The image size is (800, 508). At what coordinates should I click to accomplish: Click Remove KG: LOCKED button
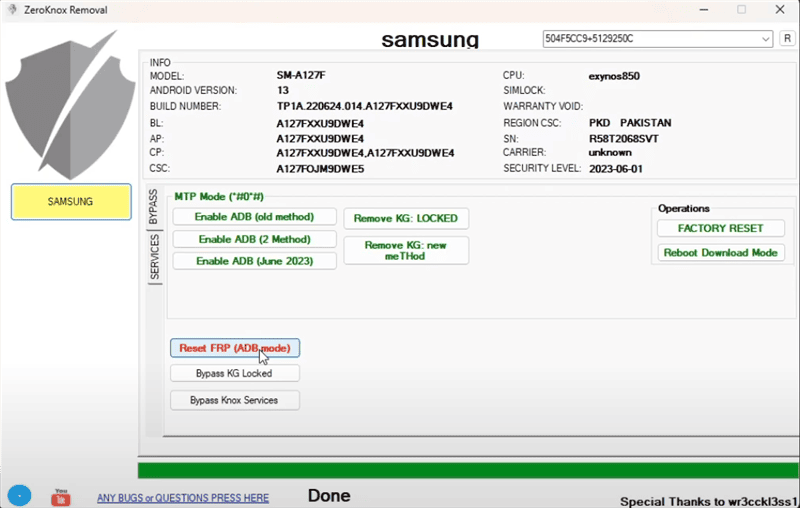point(405,218)
